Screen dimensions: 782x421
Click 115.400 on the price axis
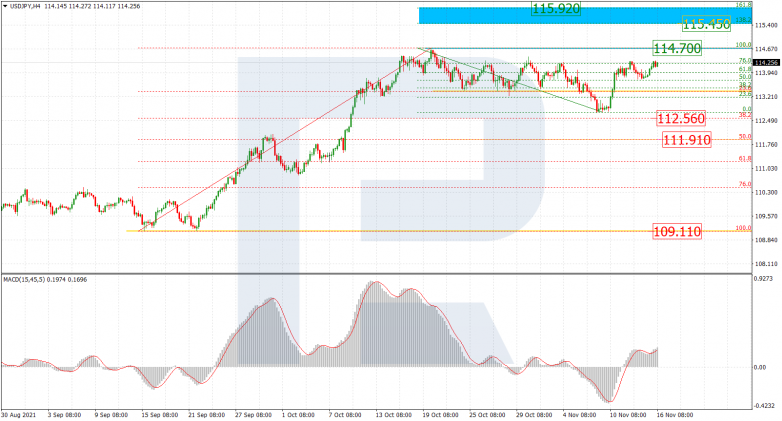[767, 25]
